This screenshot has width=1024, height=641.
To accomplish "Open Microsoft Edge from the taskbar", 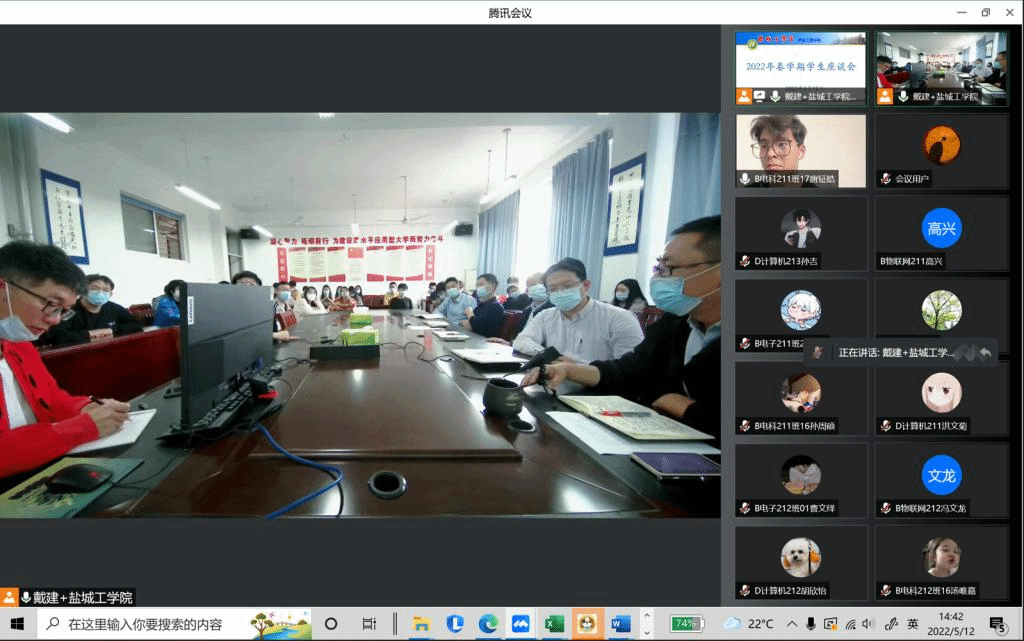I will [487, 624].
